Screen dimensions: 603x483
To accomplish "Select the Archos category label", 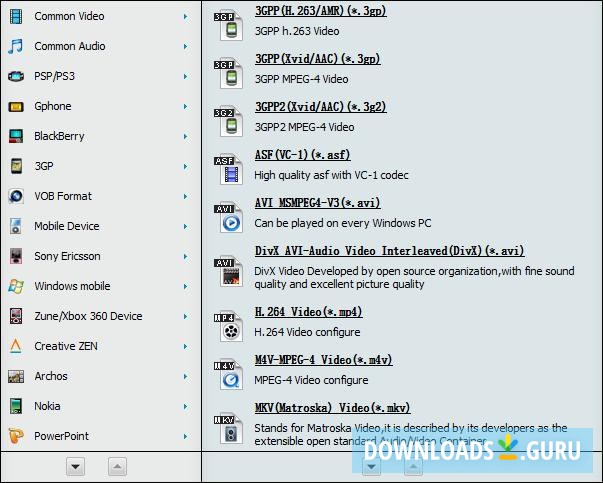I will pyautogui.click(x=51, y=376).
